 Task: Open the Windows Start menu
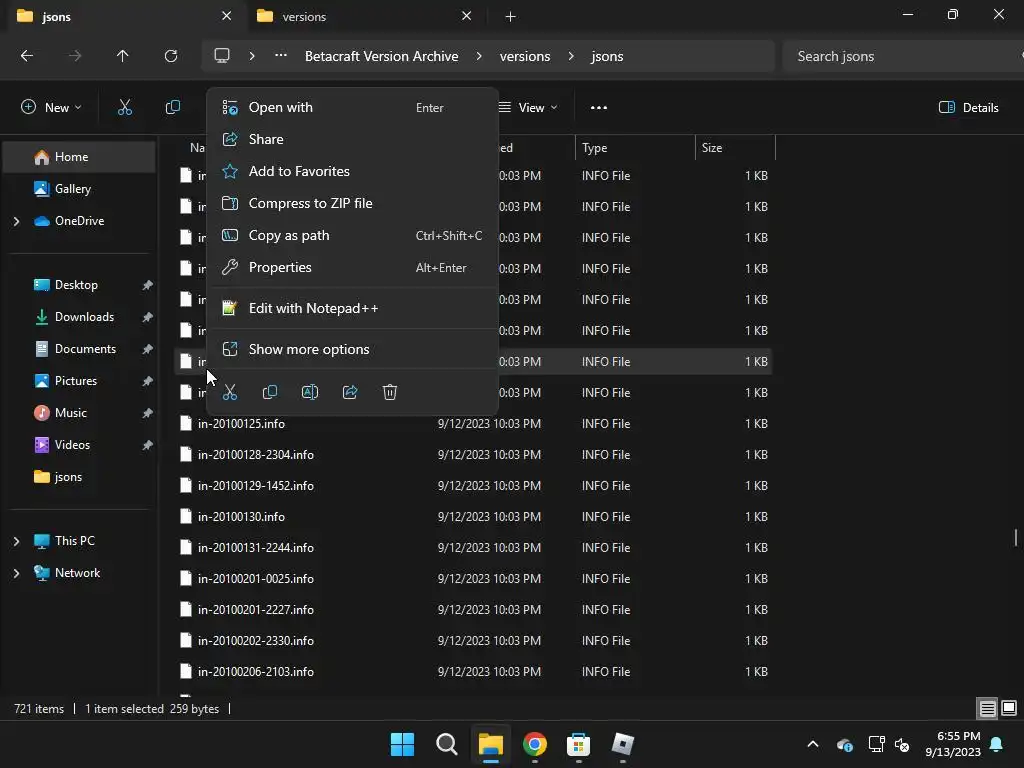402,744
